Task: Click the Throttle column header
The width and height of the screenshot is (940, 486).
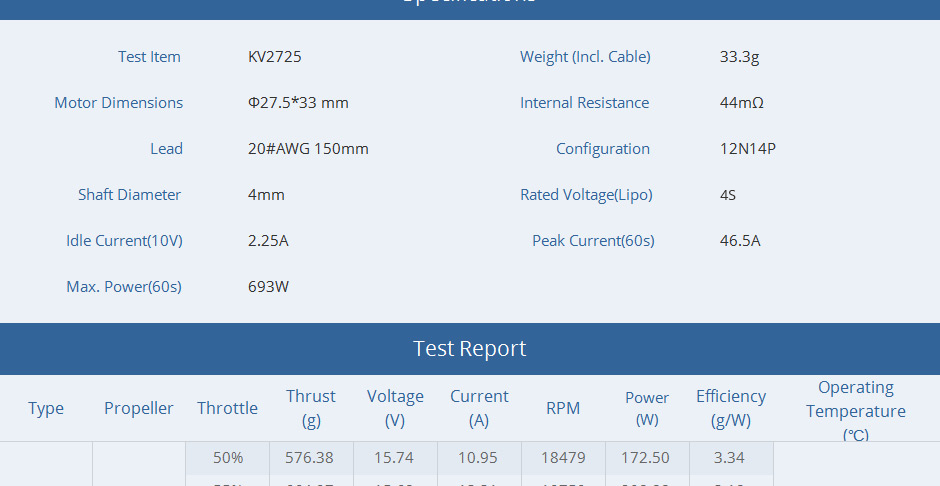Action: 227,408
